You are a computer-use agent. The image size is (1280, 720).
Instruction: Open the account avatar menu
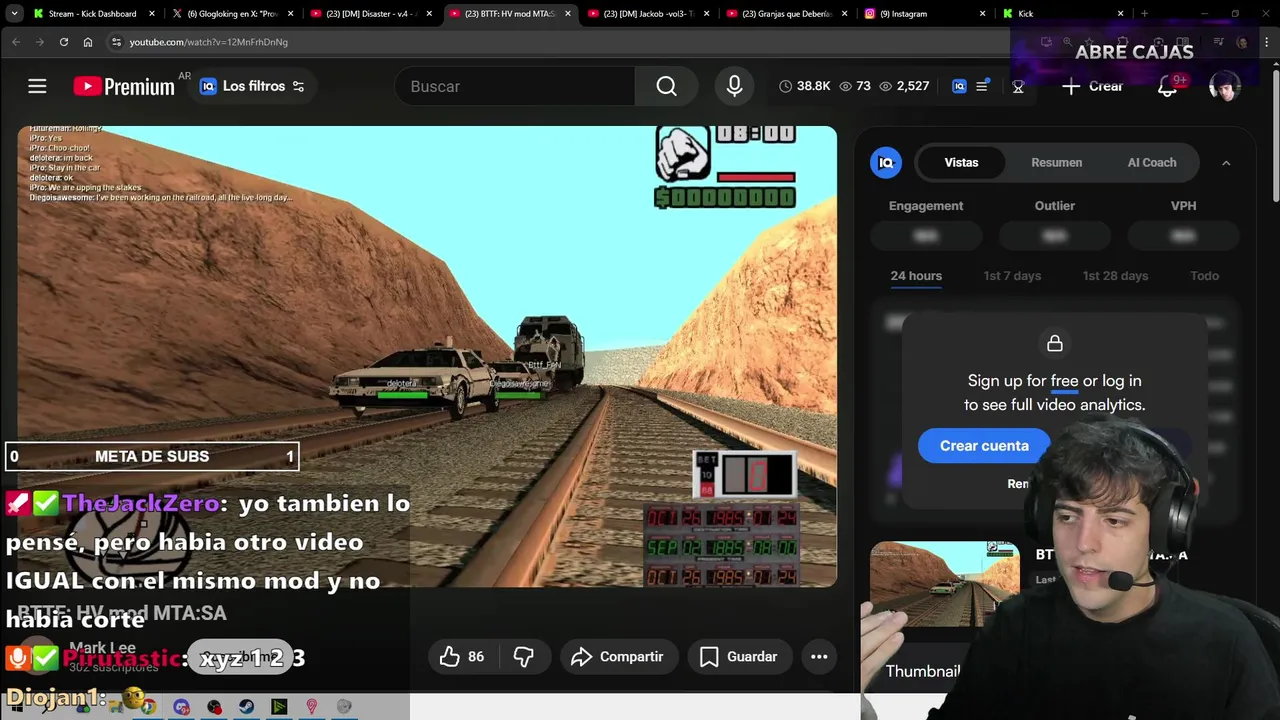1224,86
